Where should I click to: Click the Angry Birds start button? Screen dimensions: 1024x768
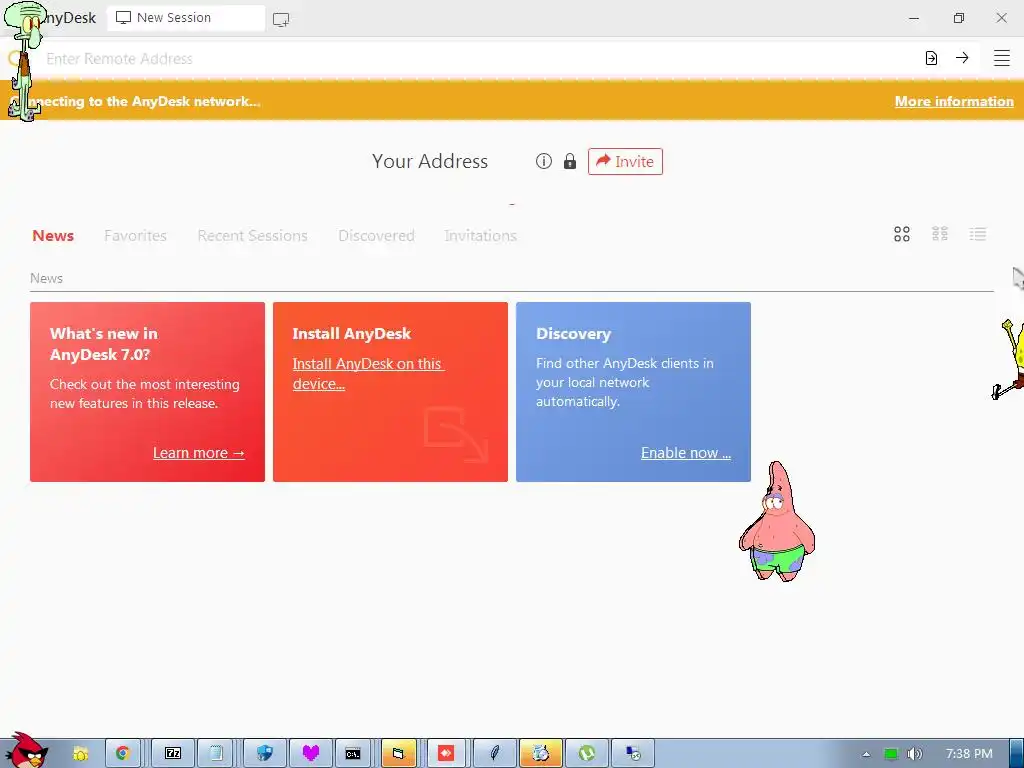point(26,751)
